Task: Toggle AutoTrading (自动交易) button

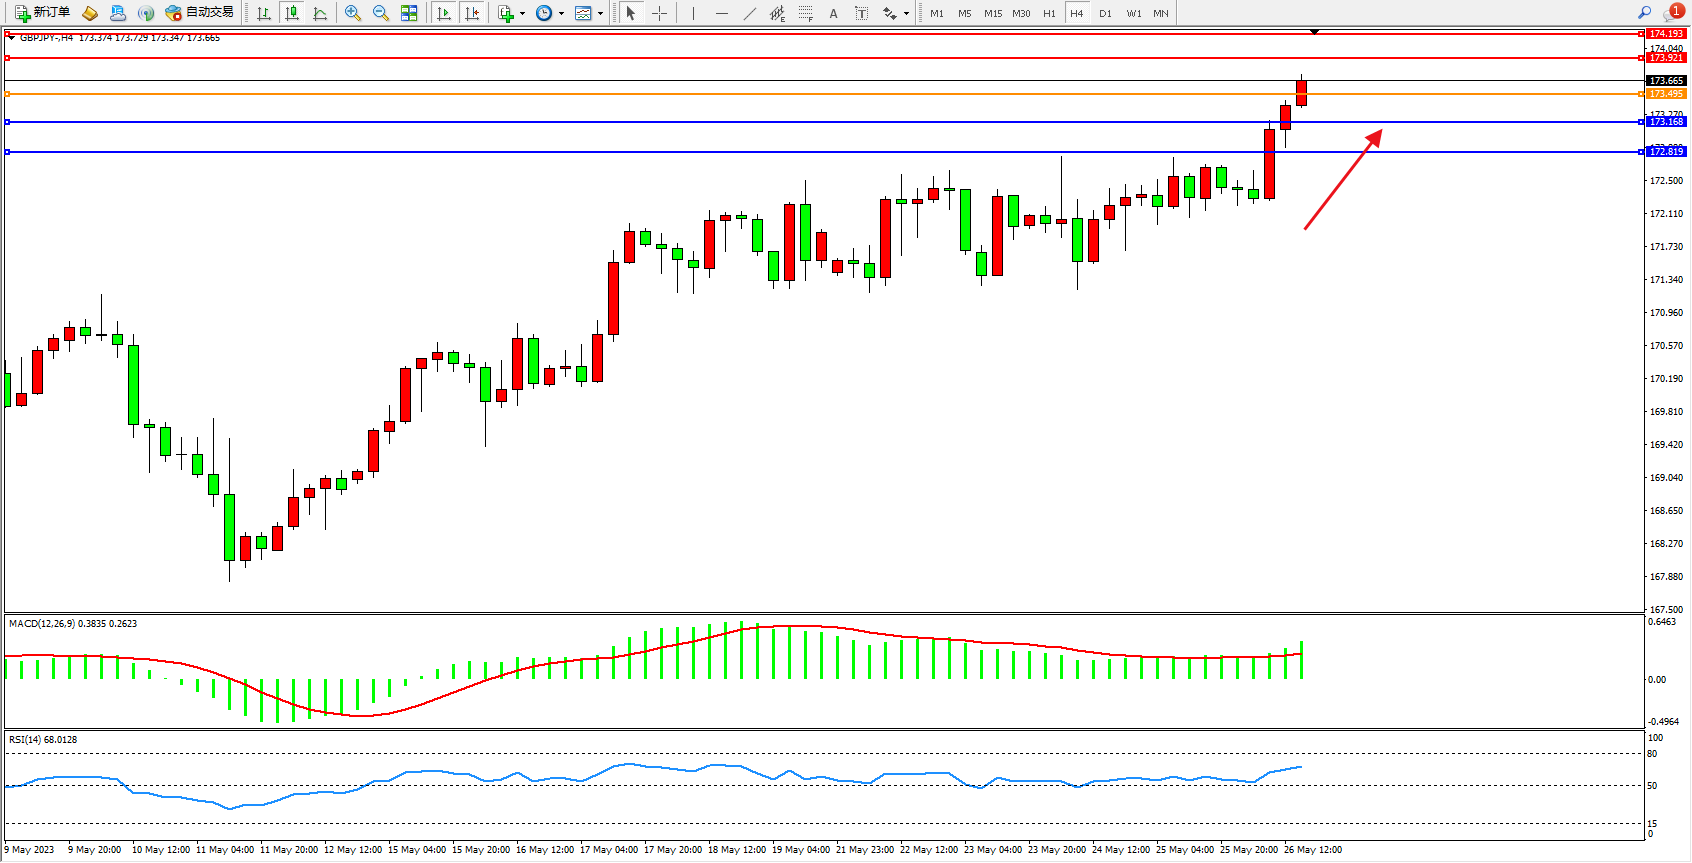Action: pyautogui.click(x=199, y=13)
